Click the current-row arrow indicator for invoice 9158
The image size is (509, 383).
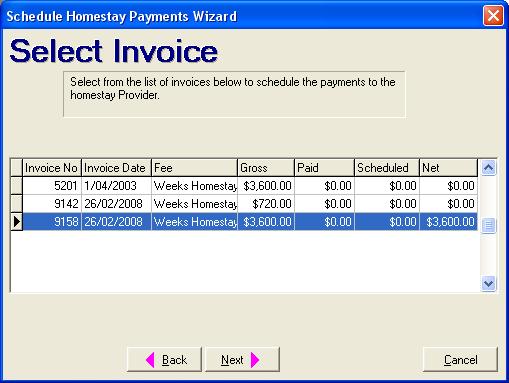[16, 222]
